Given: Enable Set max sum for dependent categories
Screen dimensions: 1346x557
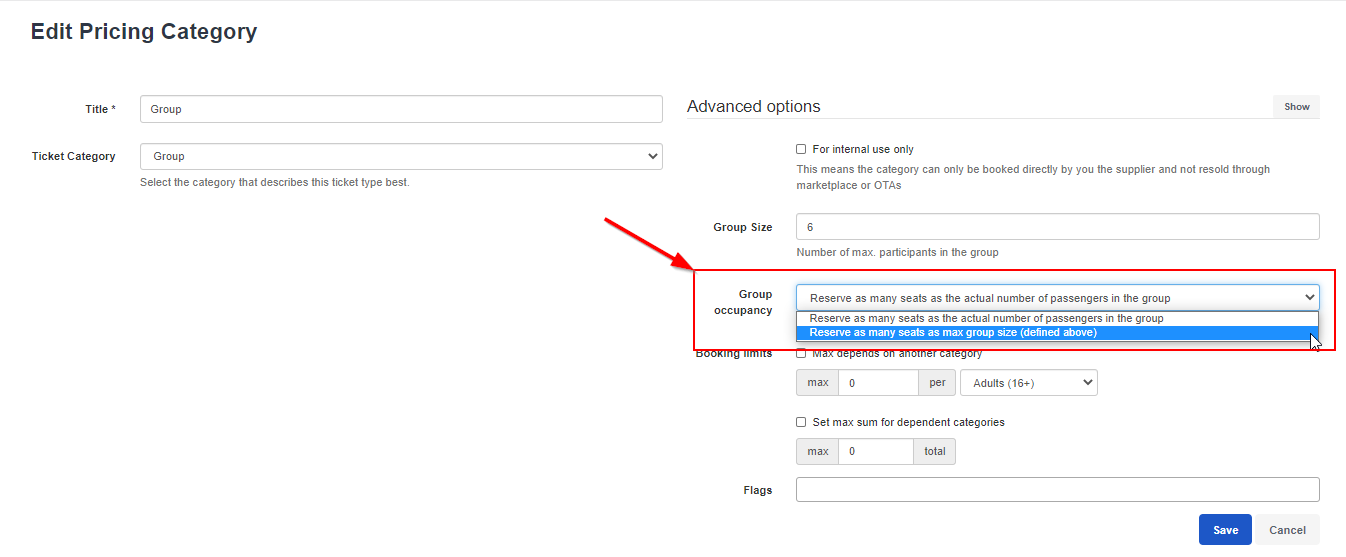Looking at the screenshot, I should (801, 422).
